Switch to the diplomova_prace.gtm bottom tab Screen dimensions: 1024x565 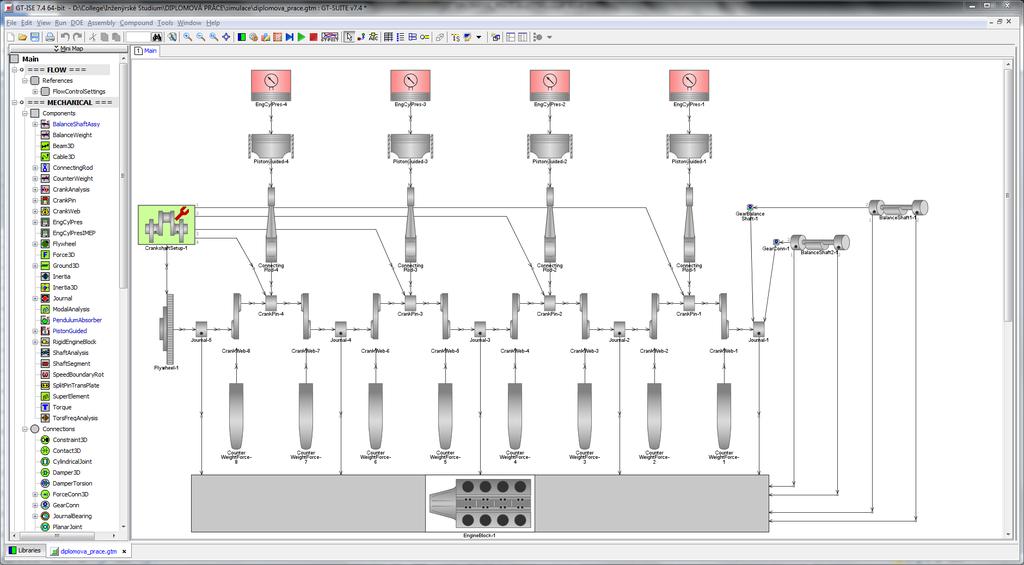[x=88, y=551]
